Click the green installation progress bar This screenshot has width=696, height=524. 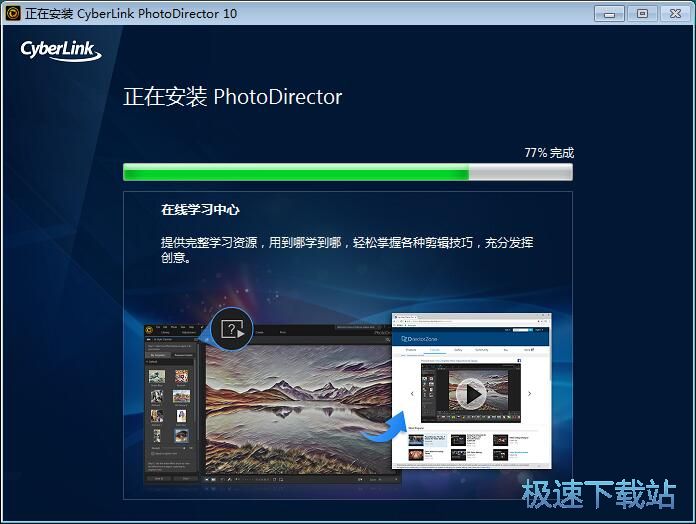348,172
